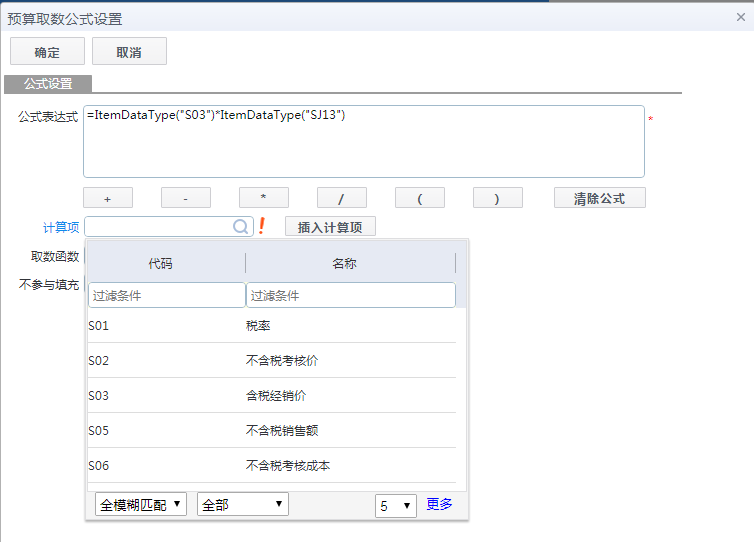Close the 预算取数公式设置 dialog
The width and height of the screenshot is (754, 542).
pyautogui.click(x=740, y=16)
